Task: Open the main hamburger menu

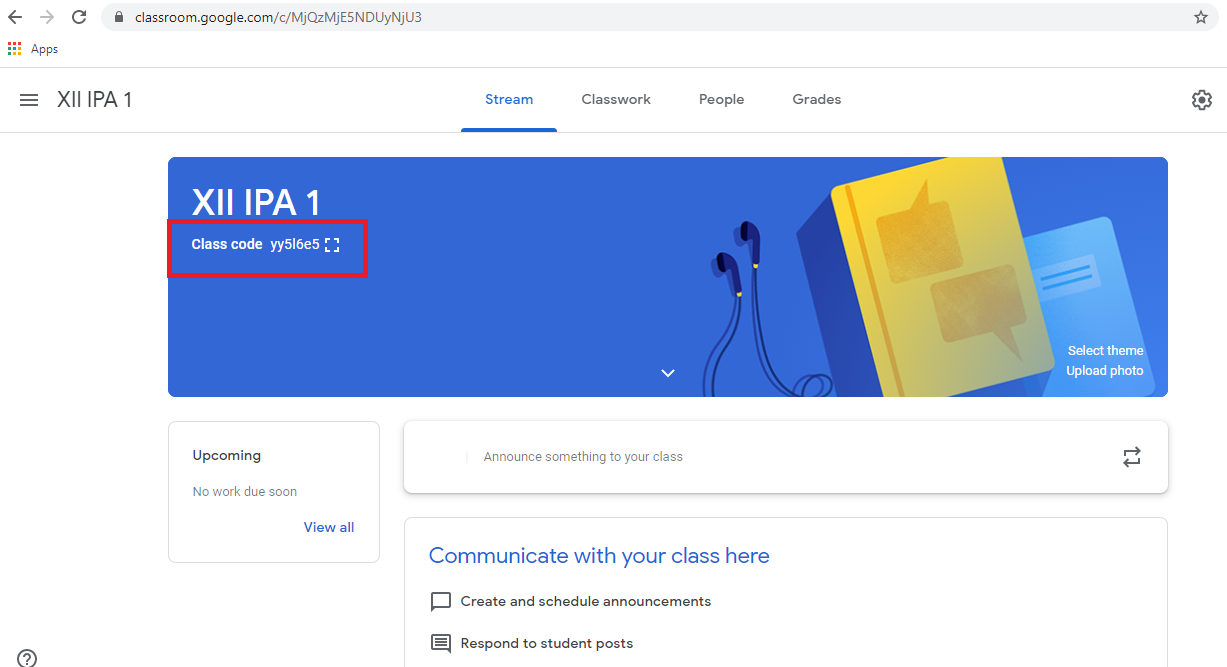Action: point(29,100)
